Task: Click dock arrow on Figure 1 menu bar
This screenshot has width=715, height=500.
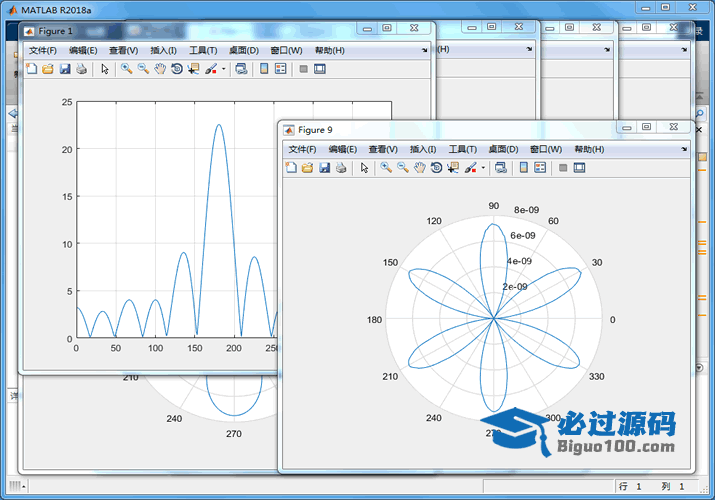Action: point(425,50)
